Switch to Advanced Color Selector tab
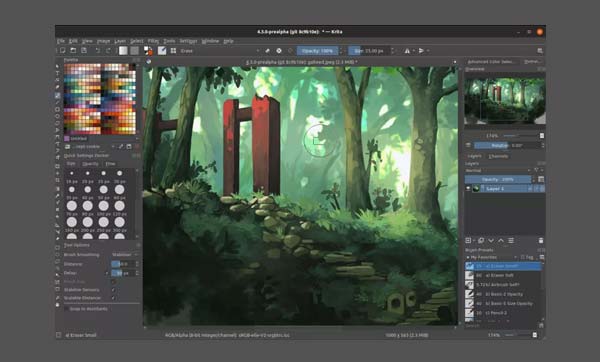 click(491, 61)
